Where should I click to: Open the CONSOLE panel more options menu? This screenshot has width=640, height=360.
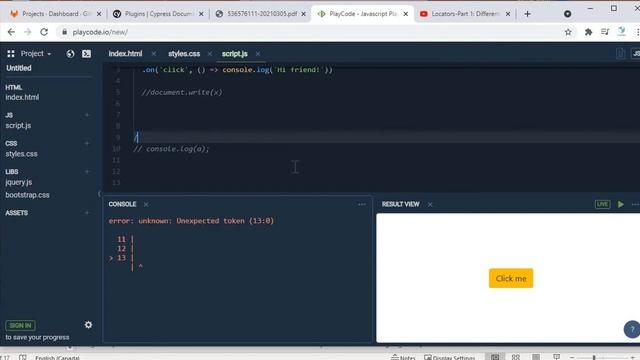click(x=362, y=204)
